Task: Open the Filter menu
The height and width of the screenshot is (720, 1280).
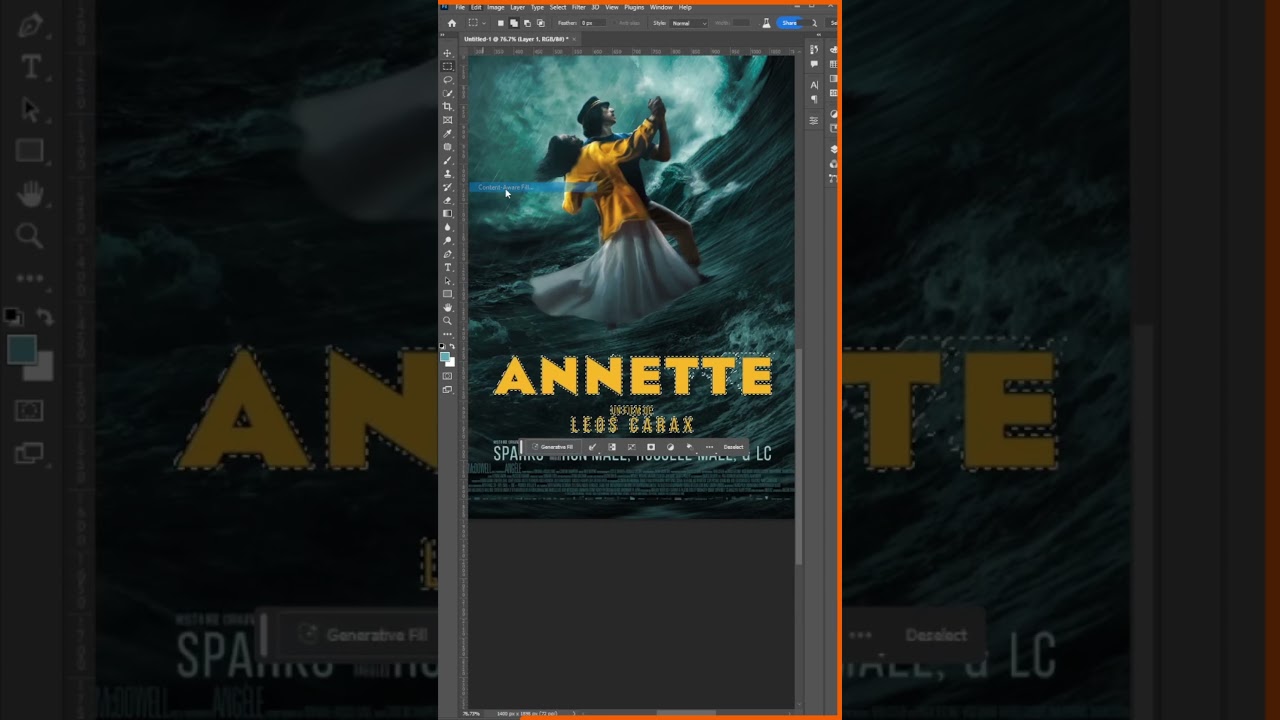Action: click(578, 7)
